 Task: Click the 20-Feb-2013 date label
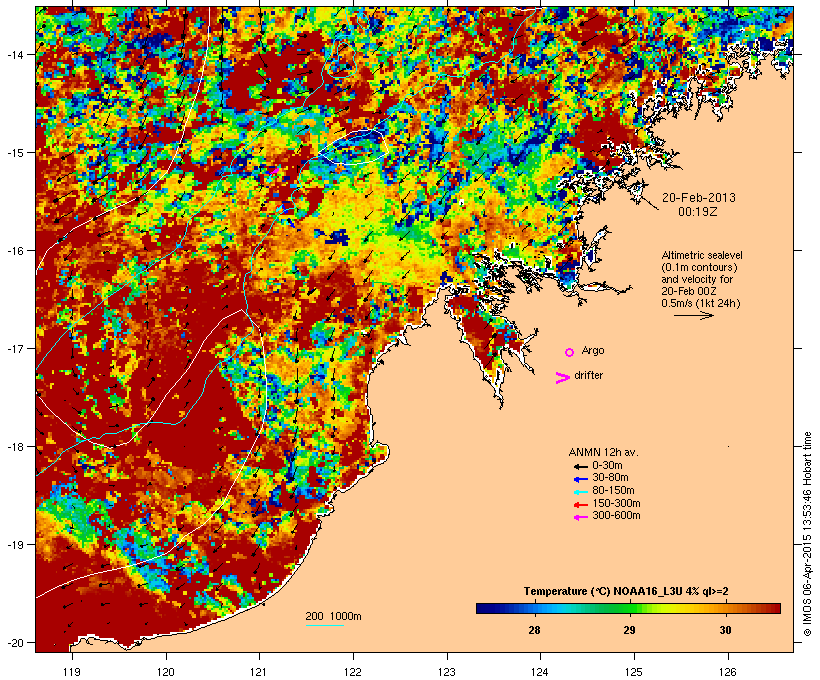pos(699,198)
